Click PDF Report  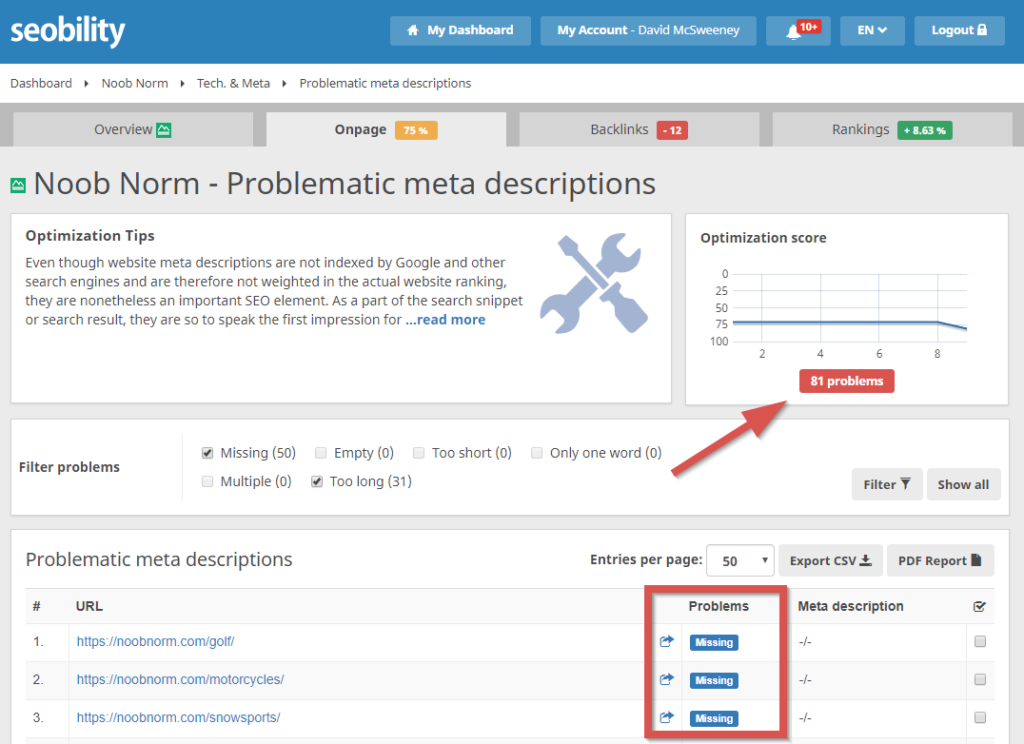[940, 560]
